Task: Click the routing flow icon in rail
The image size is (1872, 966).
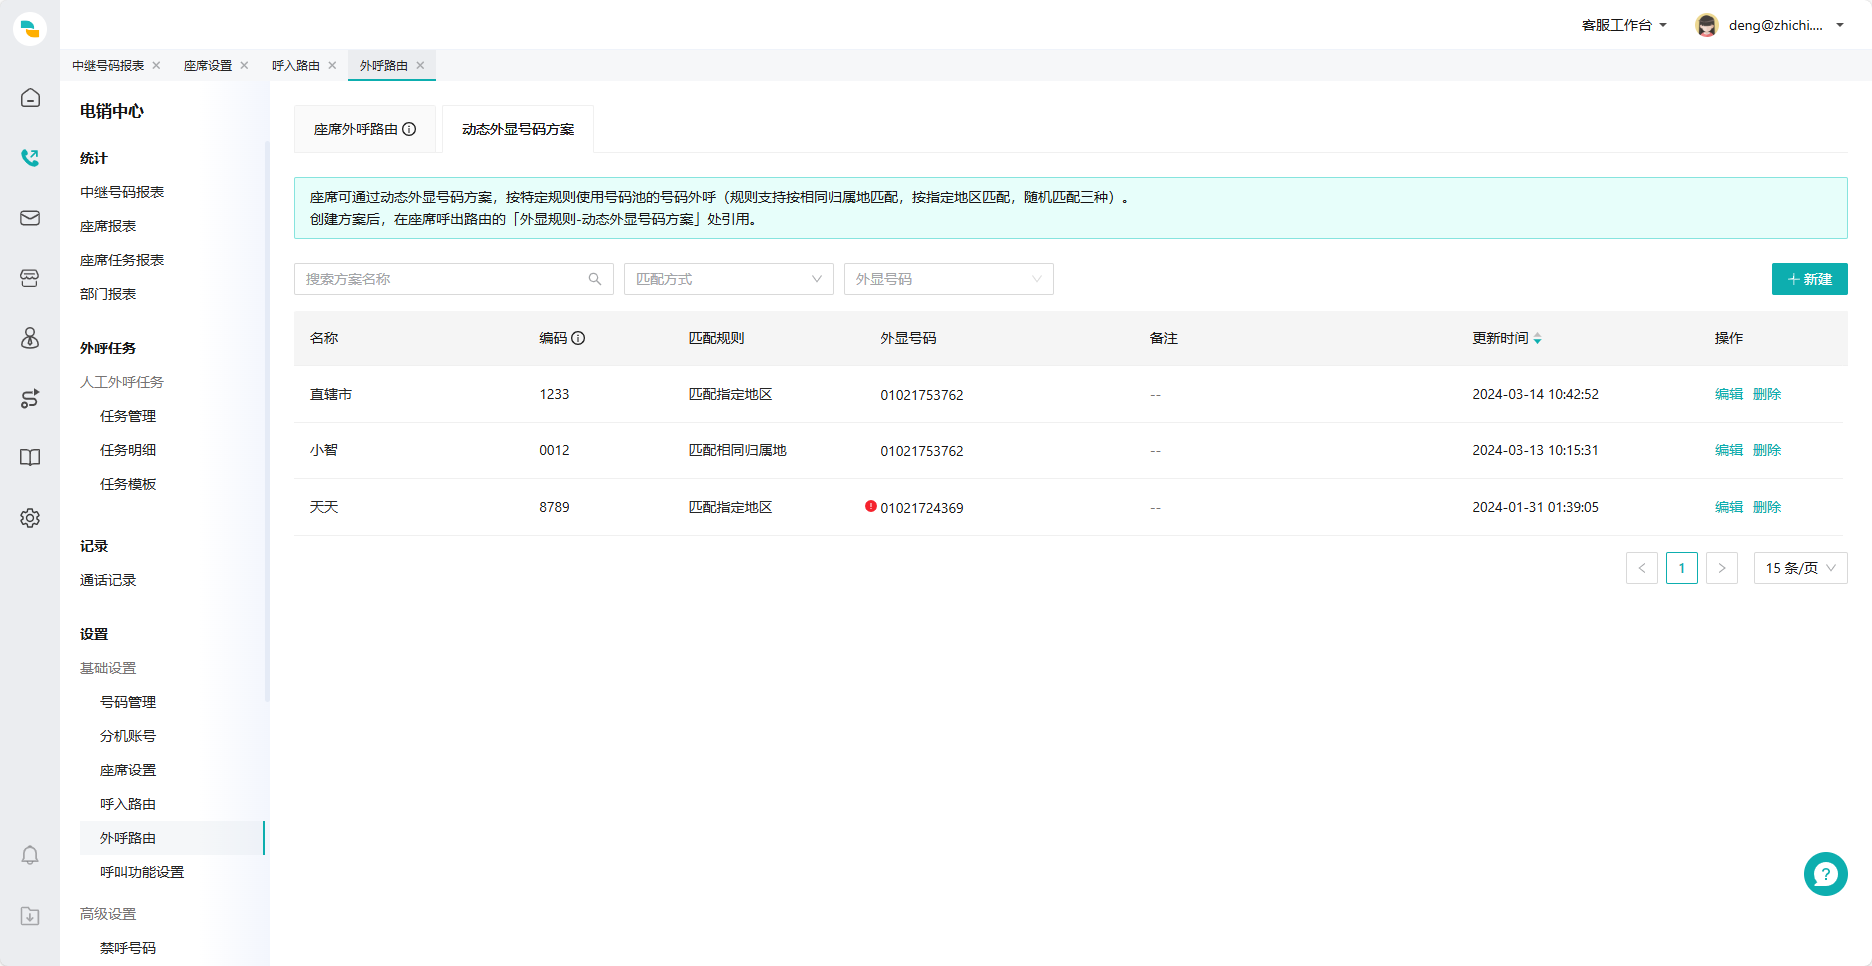Action: tap(30, 398)
